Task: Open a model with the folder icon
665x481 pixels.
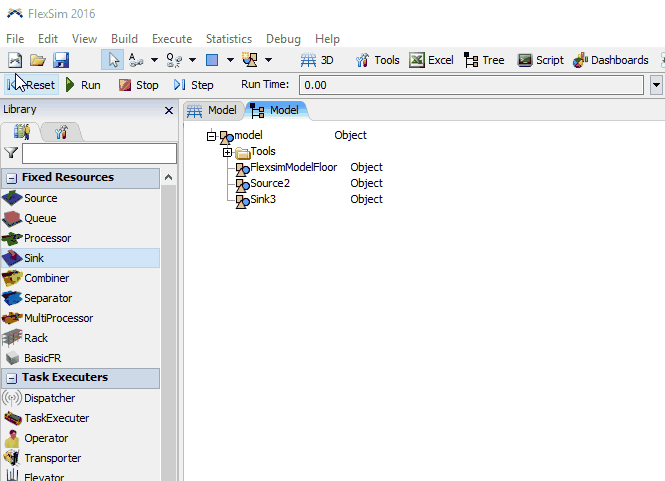Action: point(38,60)
